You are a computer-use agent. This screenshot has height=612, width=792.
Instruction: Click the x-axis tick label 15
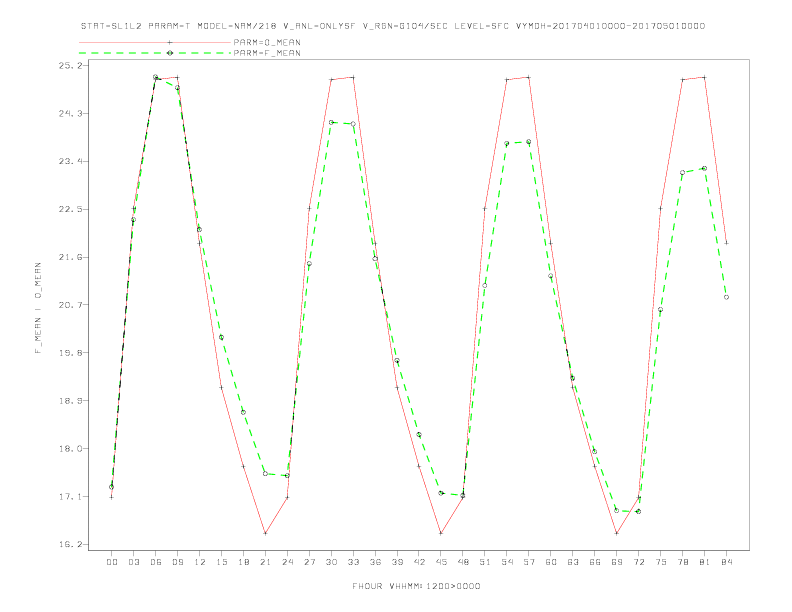[222, 562]
